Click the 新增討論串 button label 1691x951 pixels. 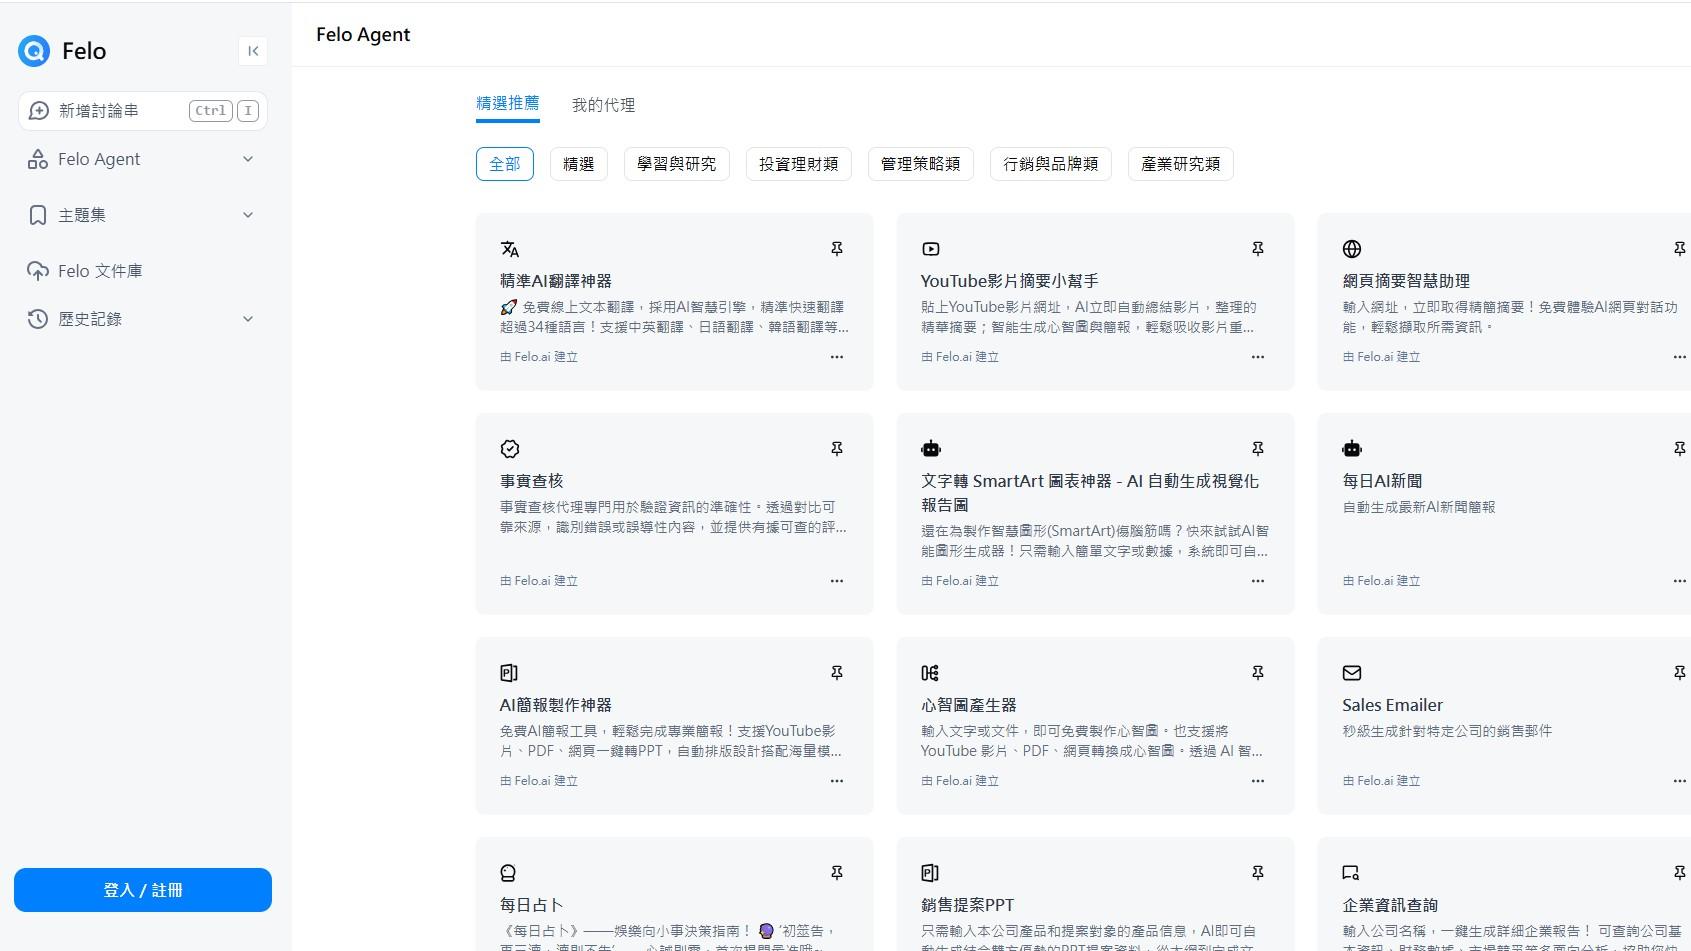(x=99, y=111)
